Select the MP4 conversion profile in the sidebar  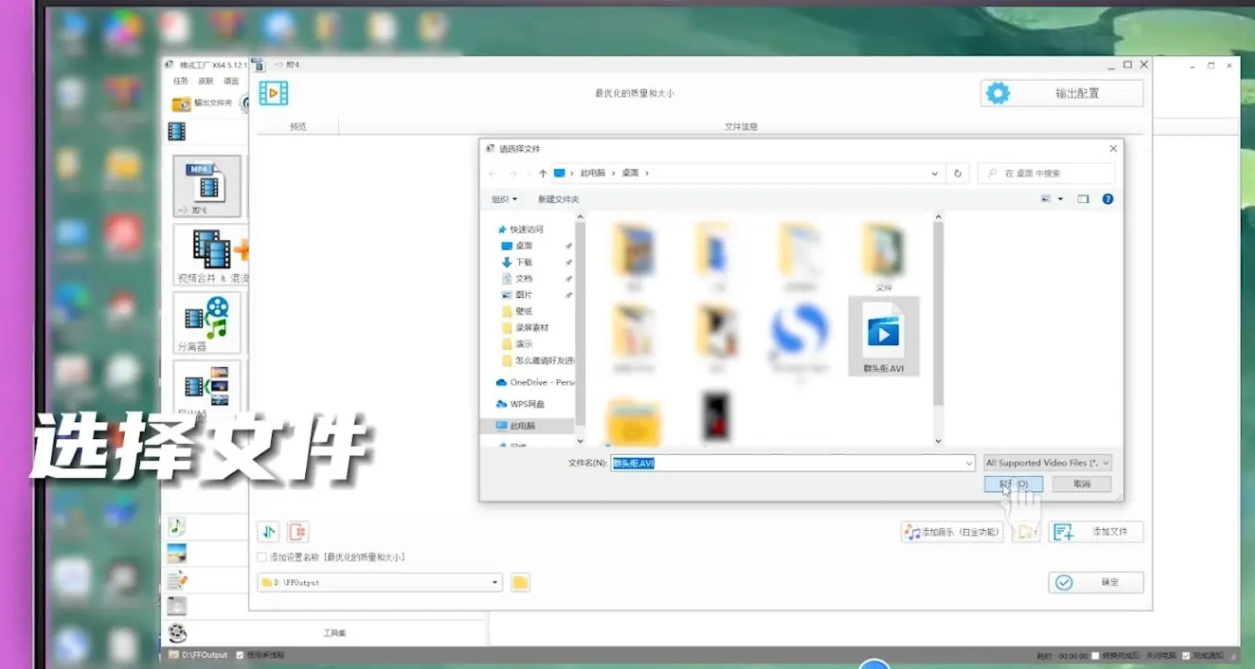pyautogui.click(x=208, y=185)
